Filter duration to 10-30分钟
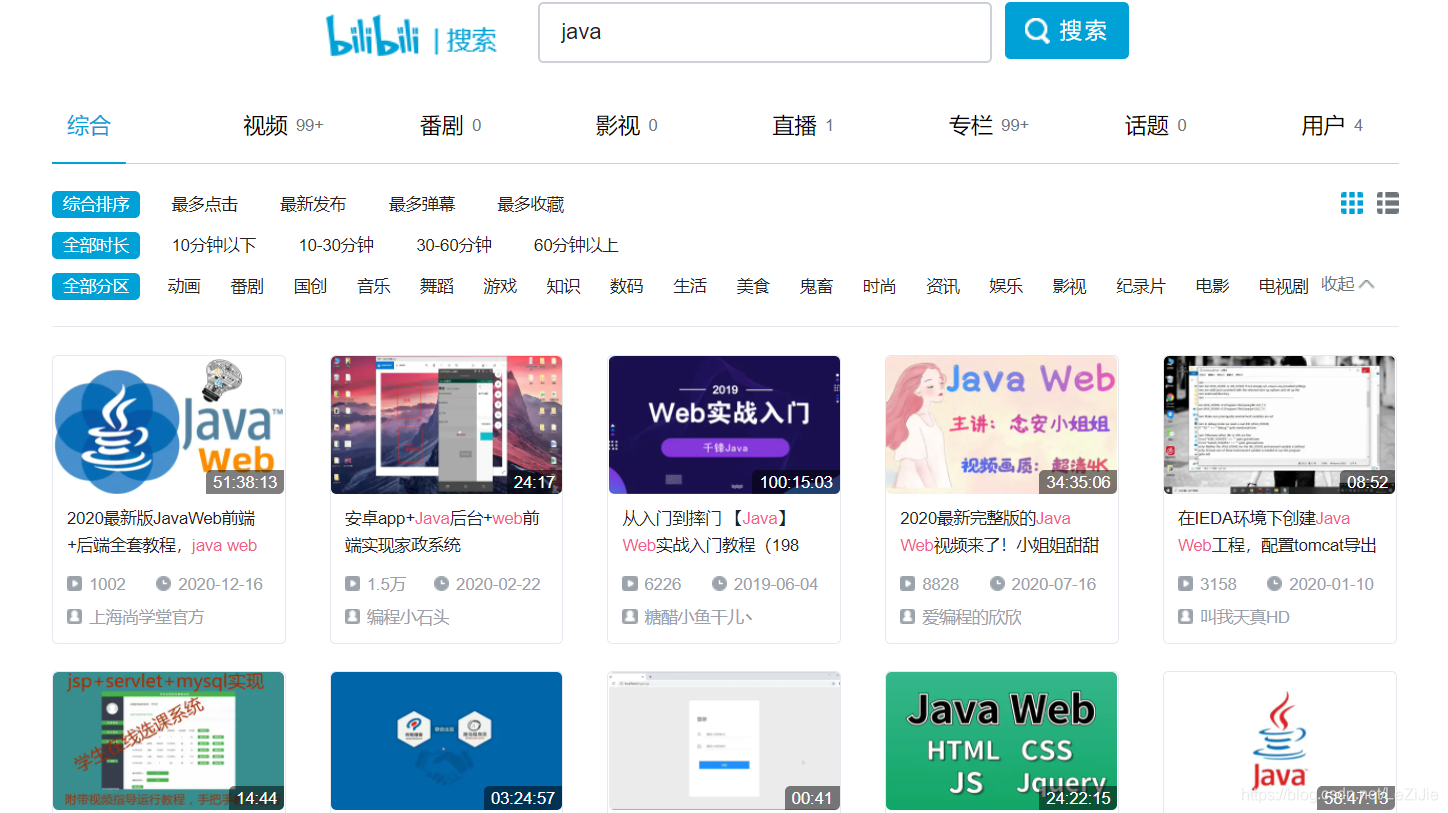 pos(336,245)
